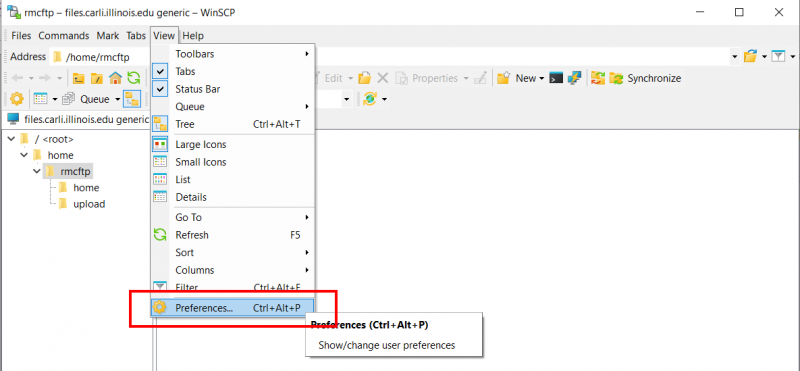This screenshot has height=371, width=800.
Task: Collapse the root tree node chevron
Action: pyautogui.click(x=11, y=138)
